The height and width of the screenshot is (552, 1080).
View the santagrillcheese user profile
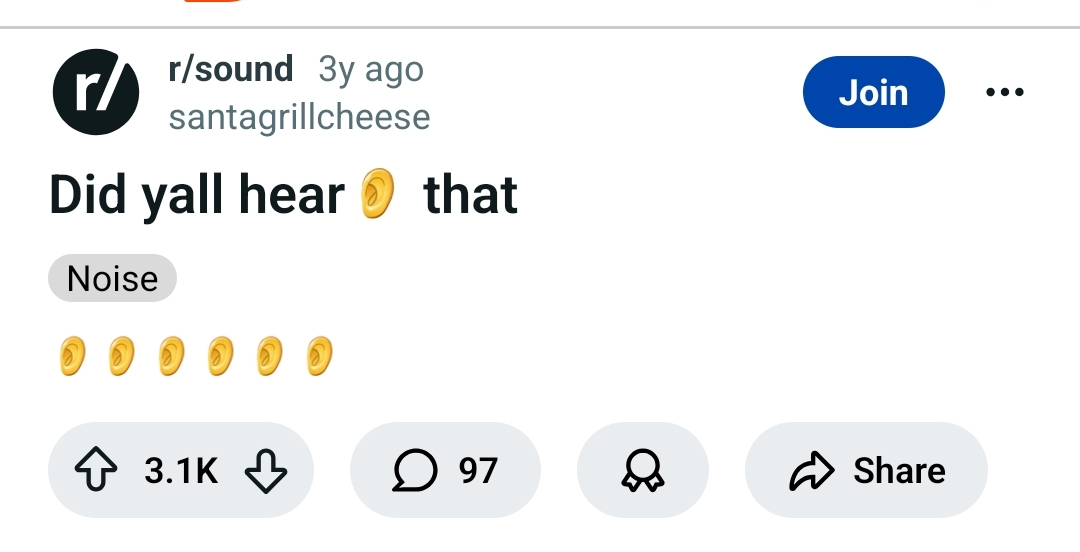click(x=299, y=117)
